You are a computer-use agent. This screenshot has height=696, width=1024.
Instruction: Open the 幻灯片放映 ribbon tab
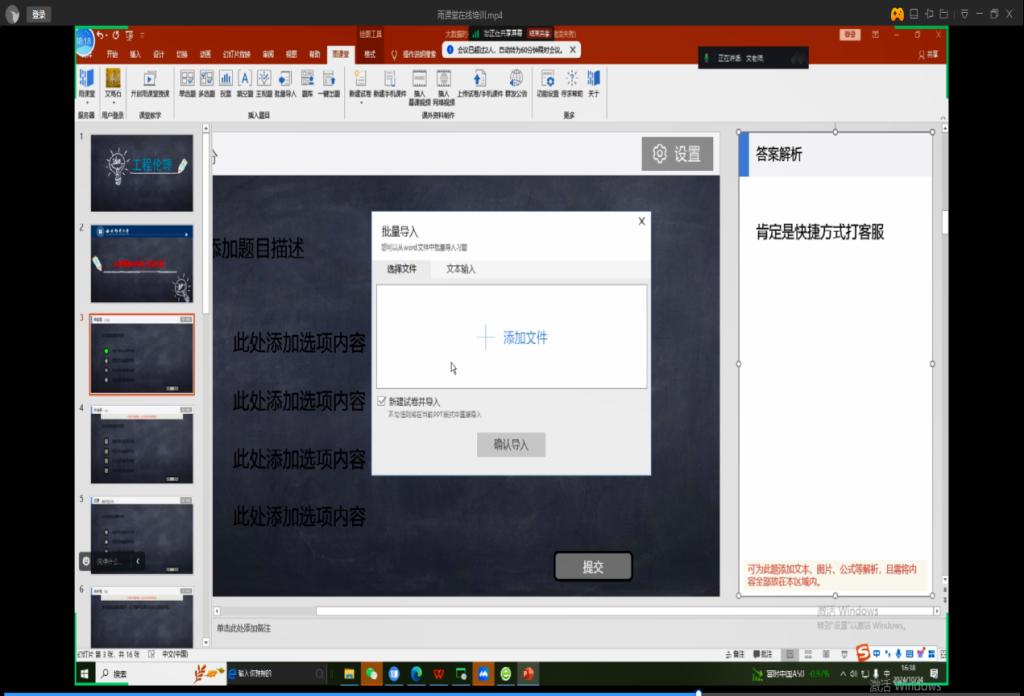point(236,55)
